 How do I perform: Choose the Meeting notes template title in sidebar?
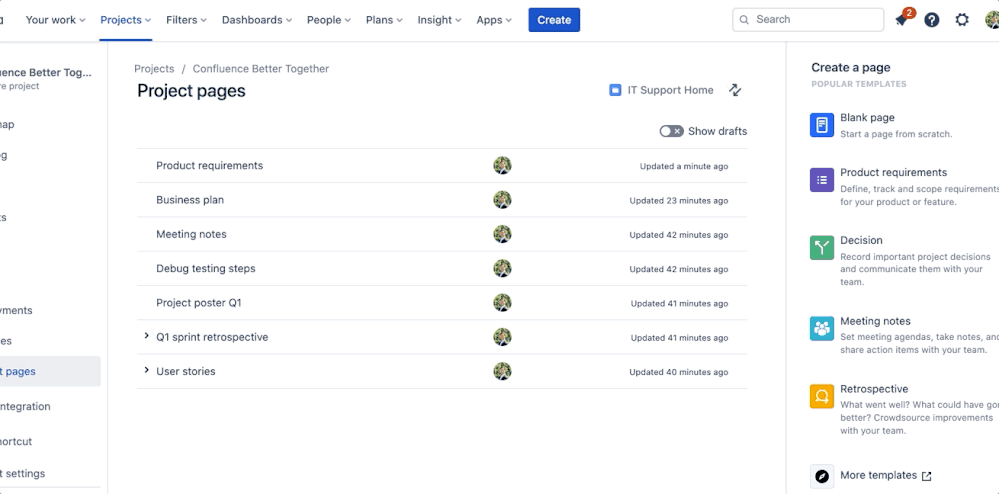pos(875,321)
